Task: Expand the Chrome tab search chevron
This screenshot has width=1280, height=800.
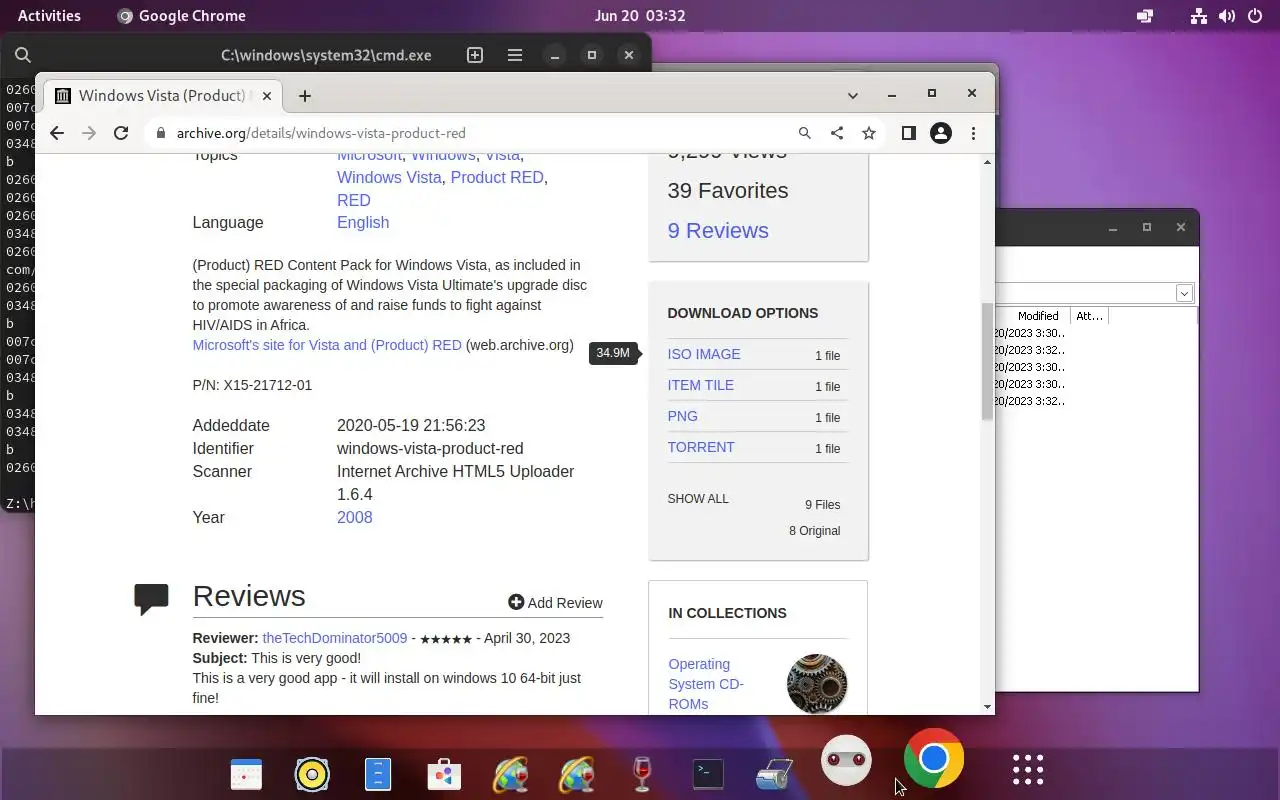Action: (x=853, y=96)
